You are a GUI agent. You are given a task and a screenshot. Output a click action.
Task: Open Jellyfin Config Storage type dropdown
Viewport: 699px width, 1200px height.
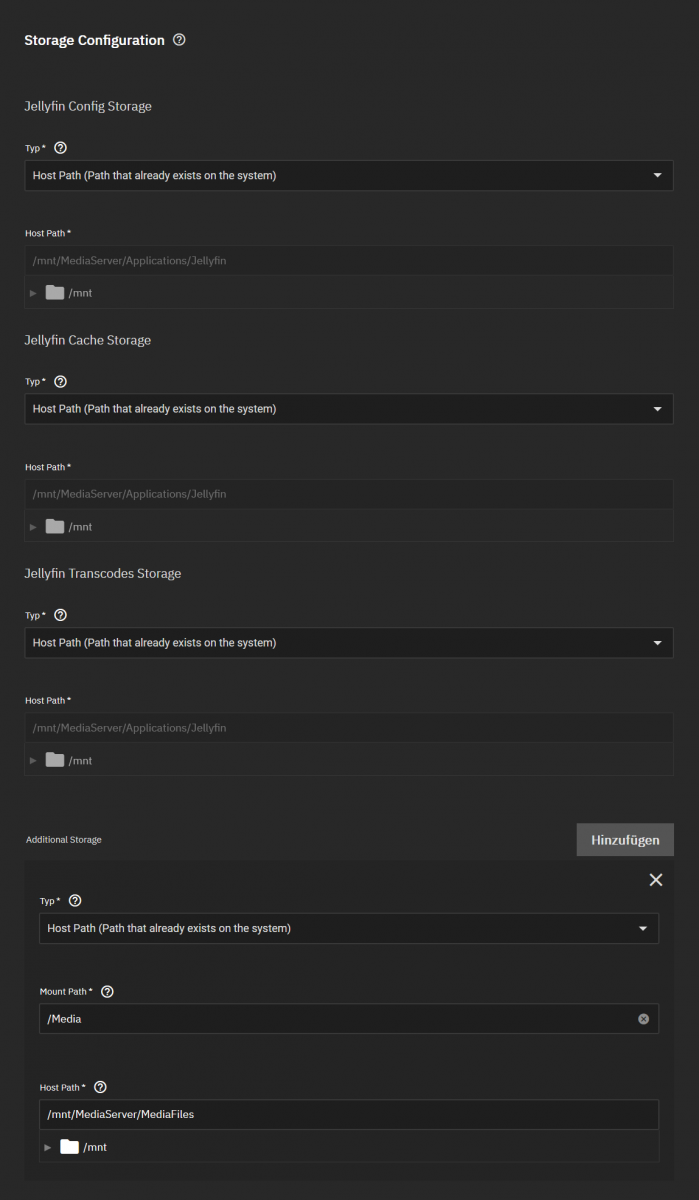(348, 176)
